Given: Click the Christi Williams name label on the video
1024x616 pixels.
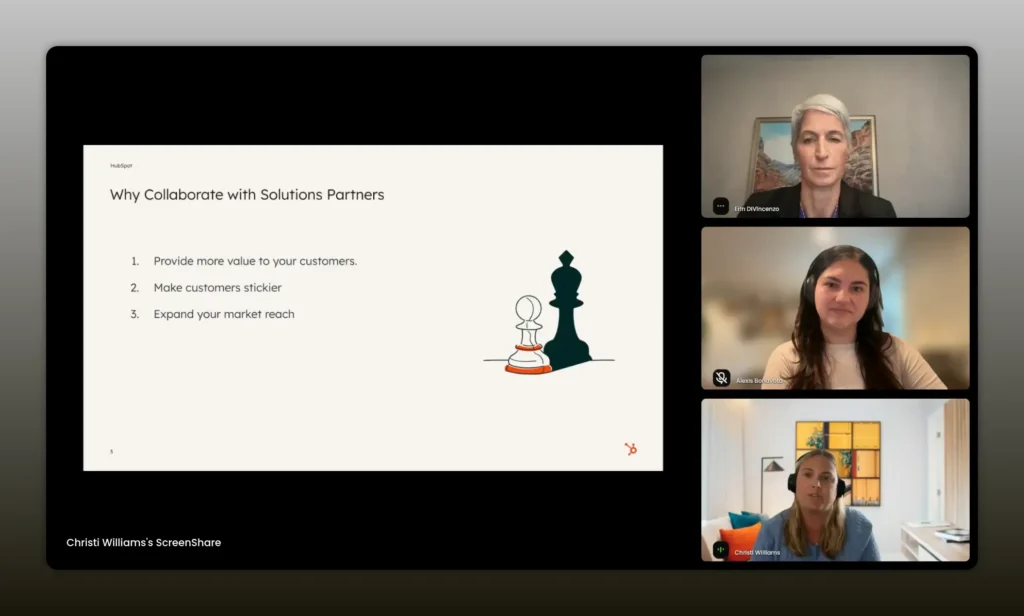Looking at the screenshot, I should (x=757, y=552).
